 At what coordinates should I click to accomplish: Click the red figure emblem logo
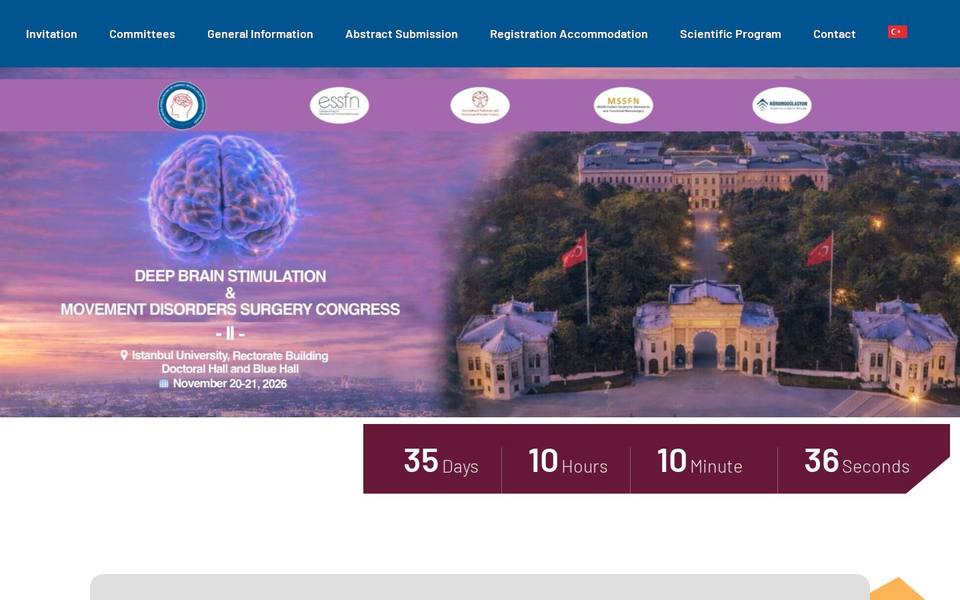coord(480,105)
